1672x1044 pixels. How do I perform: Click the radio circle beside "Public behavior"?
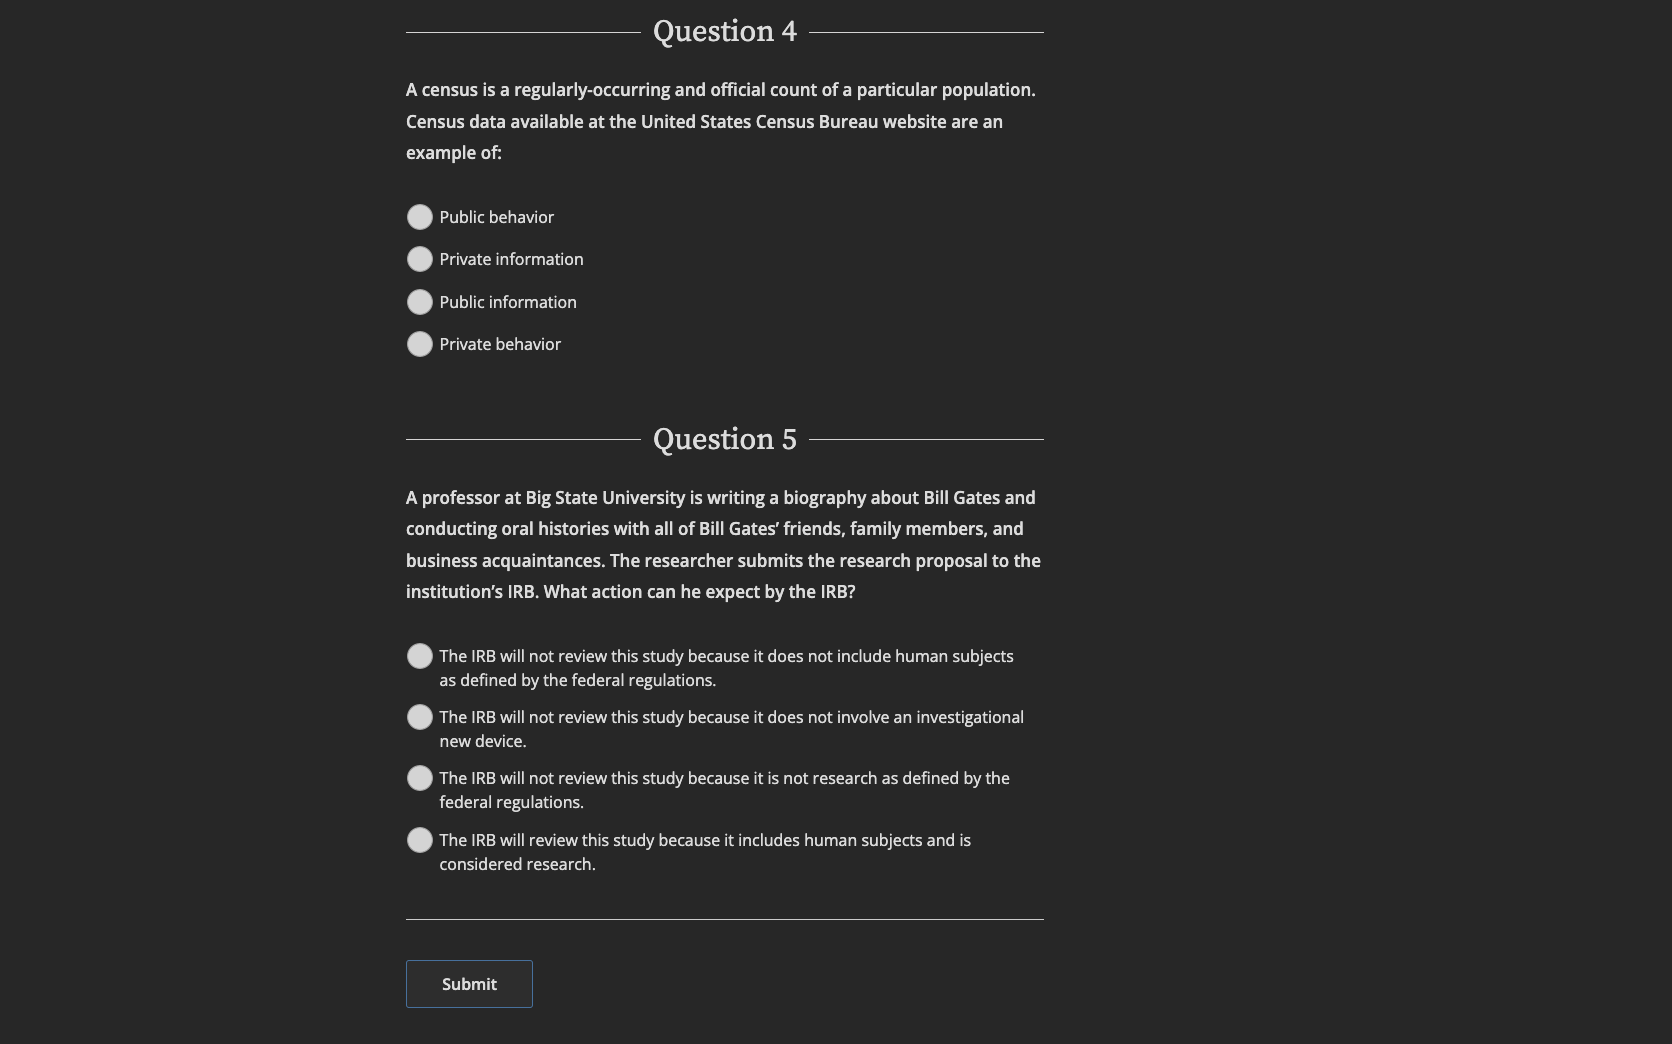pyautogui.click(x=420, y=217)
